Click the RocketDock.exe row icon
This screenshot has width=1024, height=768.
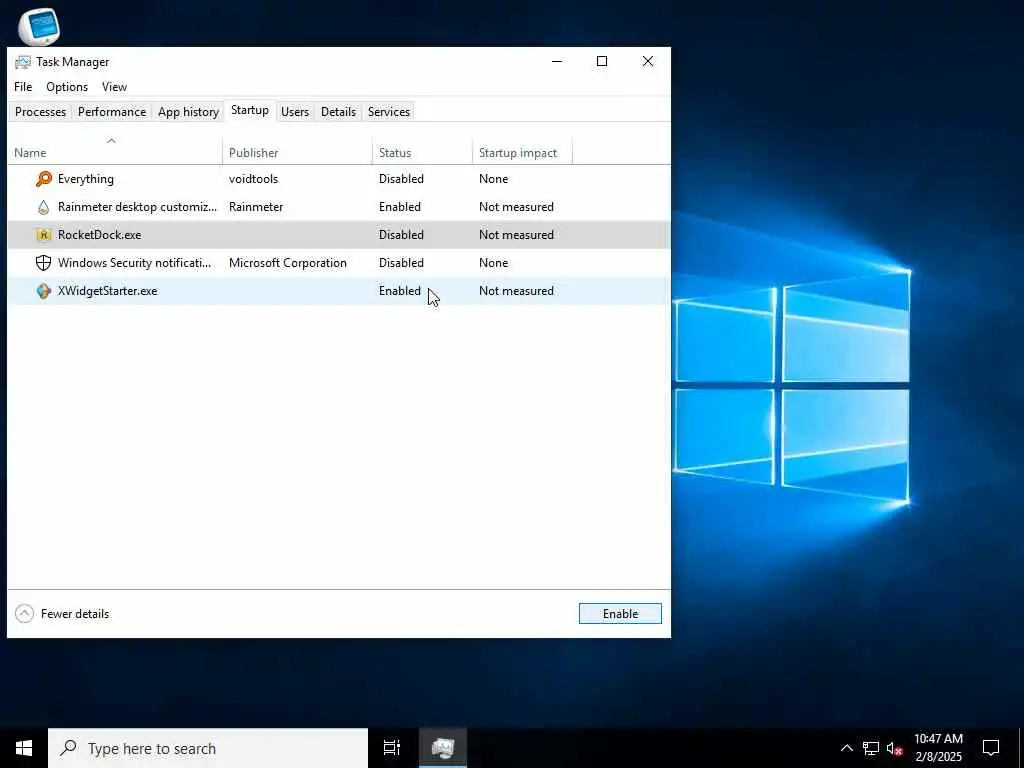pos(44,235)
